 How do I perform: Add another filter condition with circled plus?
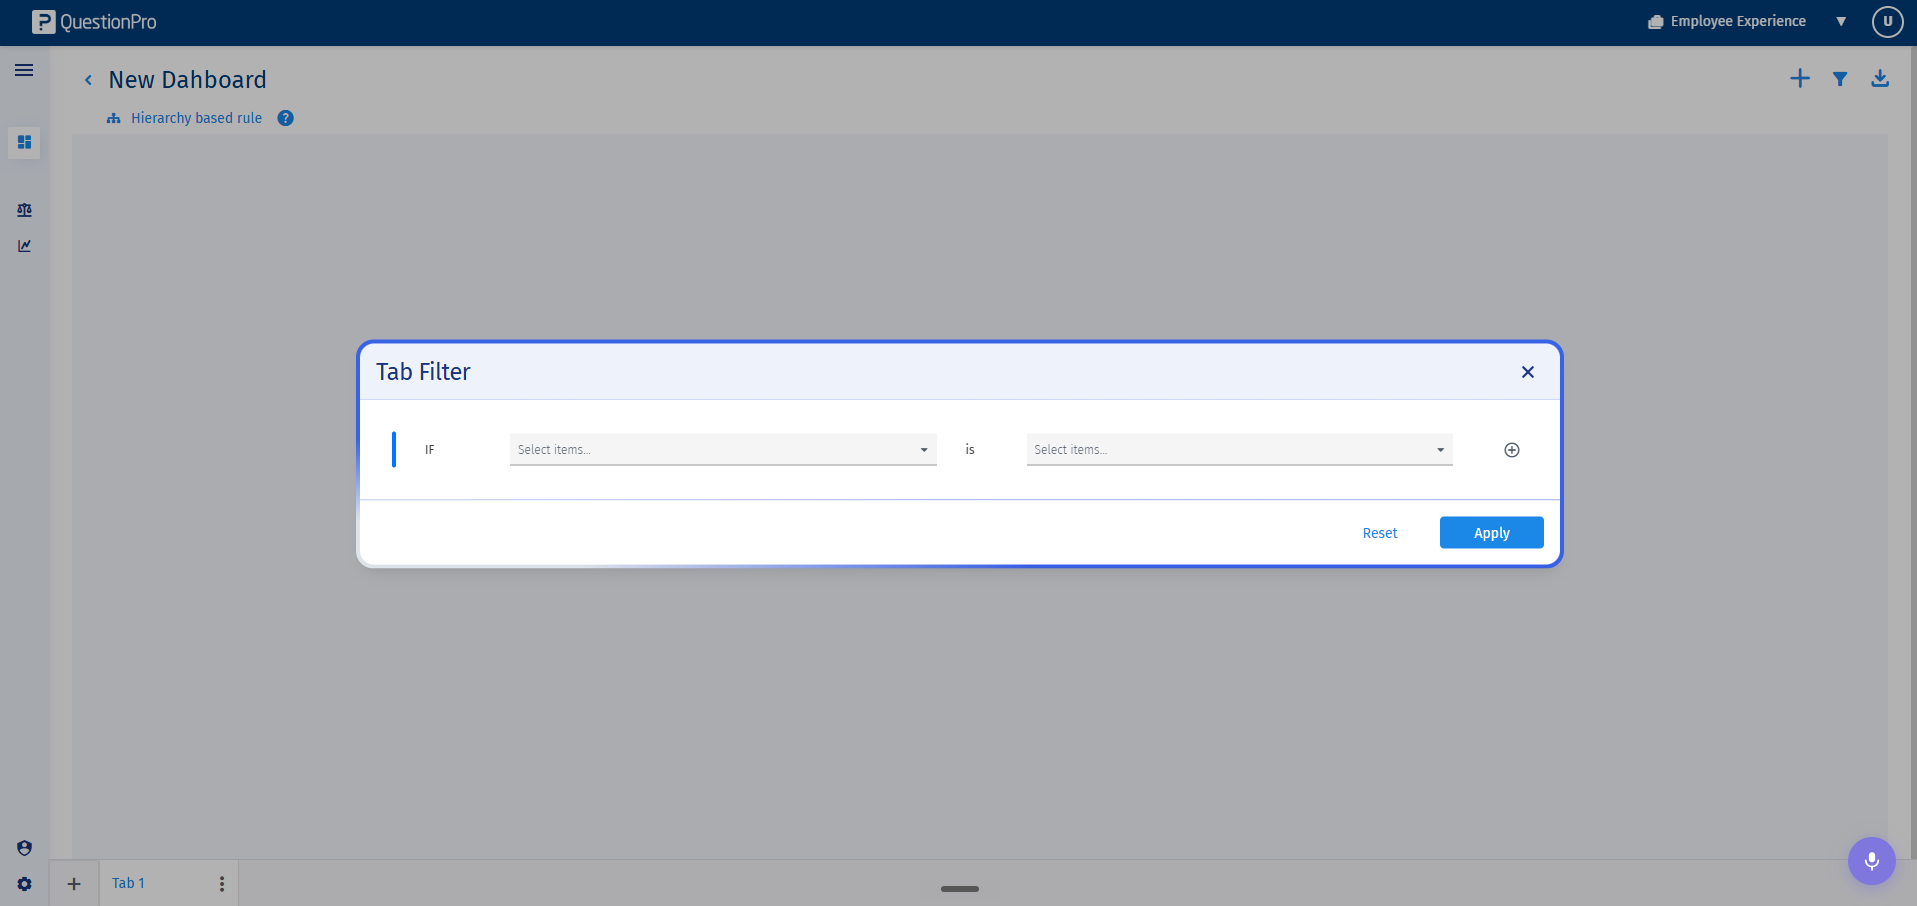click(x=1511, y=450)
